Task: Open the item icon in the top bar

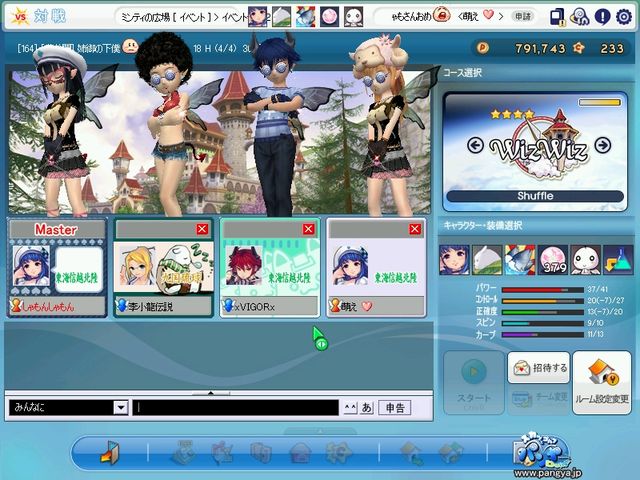Action: [x=305, y=17]
